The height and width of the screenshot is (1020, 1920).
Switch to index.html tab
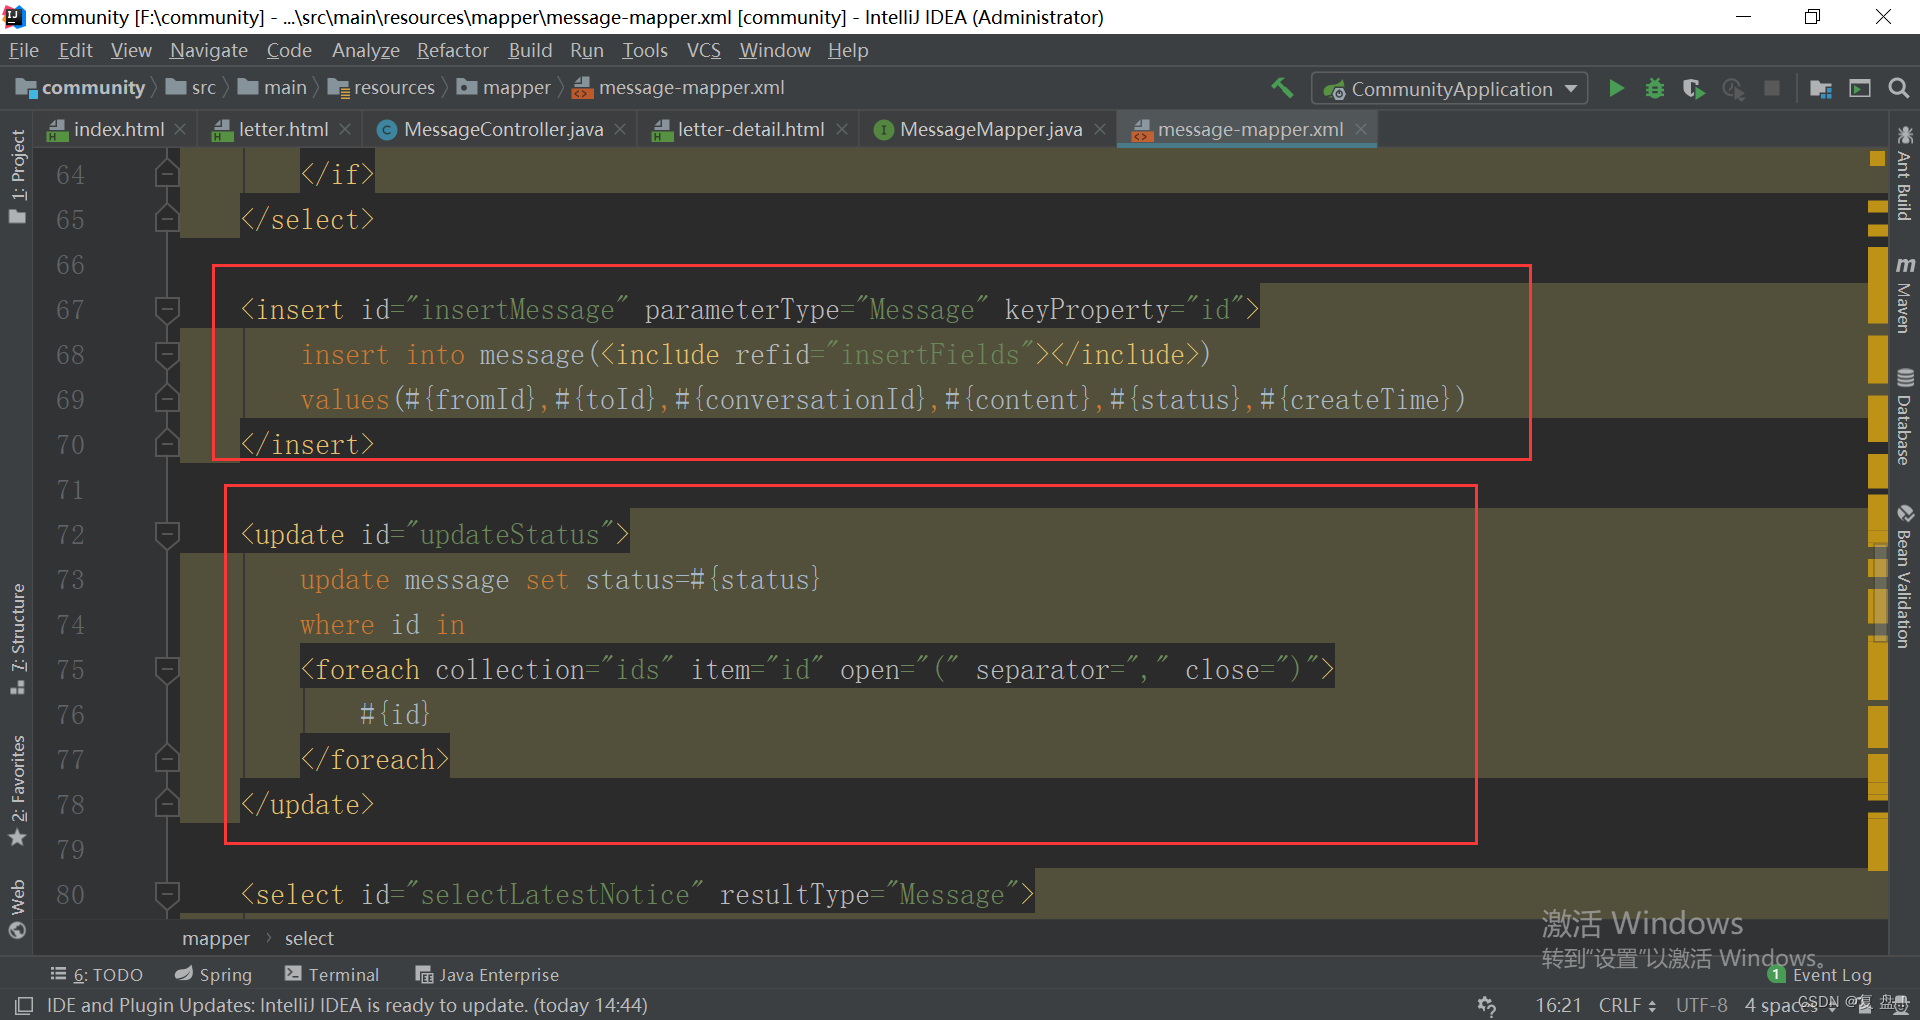pyautogui.click(x=118, y=129)
